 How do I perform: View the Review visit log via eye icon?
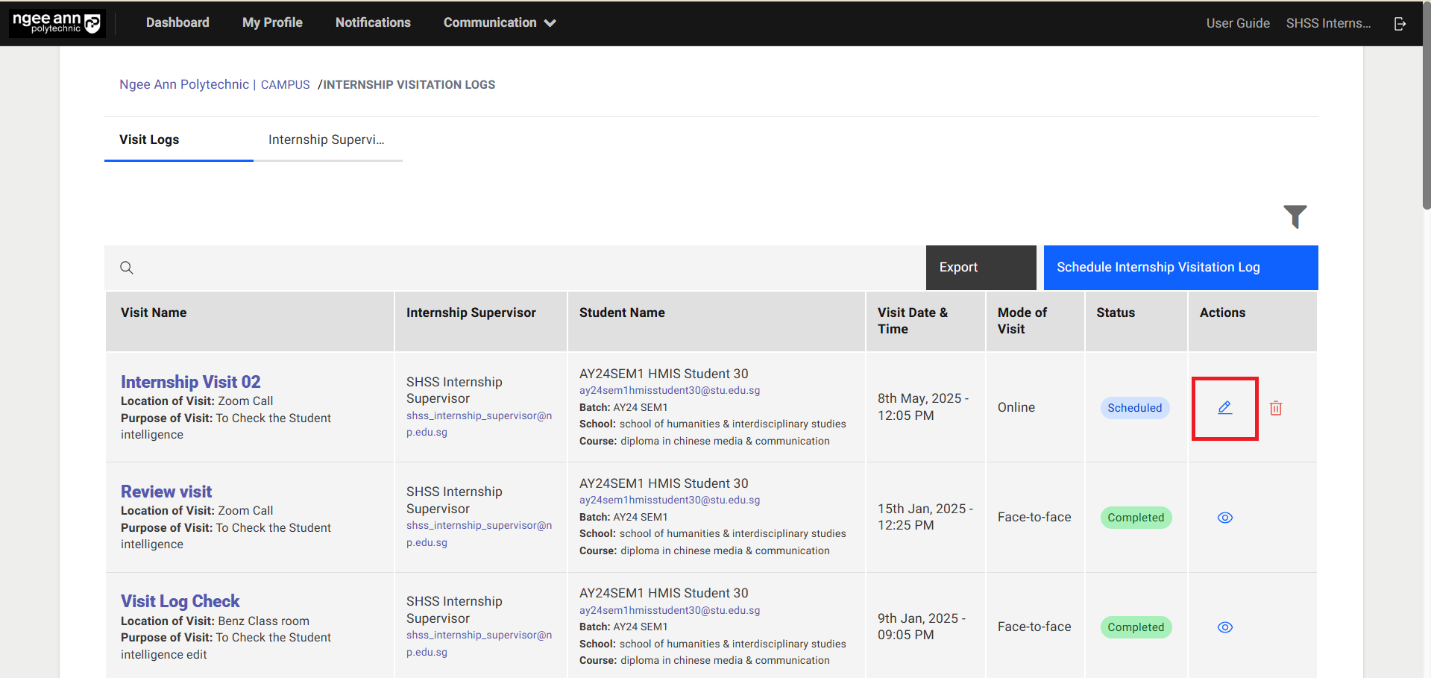1225,518
